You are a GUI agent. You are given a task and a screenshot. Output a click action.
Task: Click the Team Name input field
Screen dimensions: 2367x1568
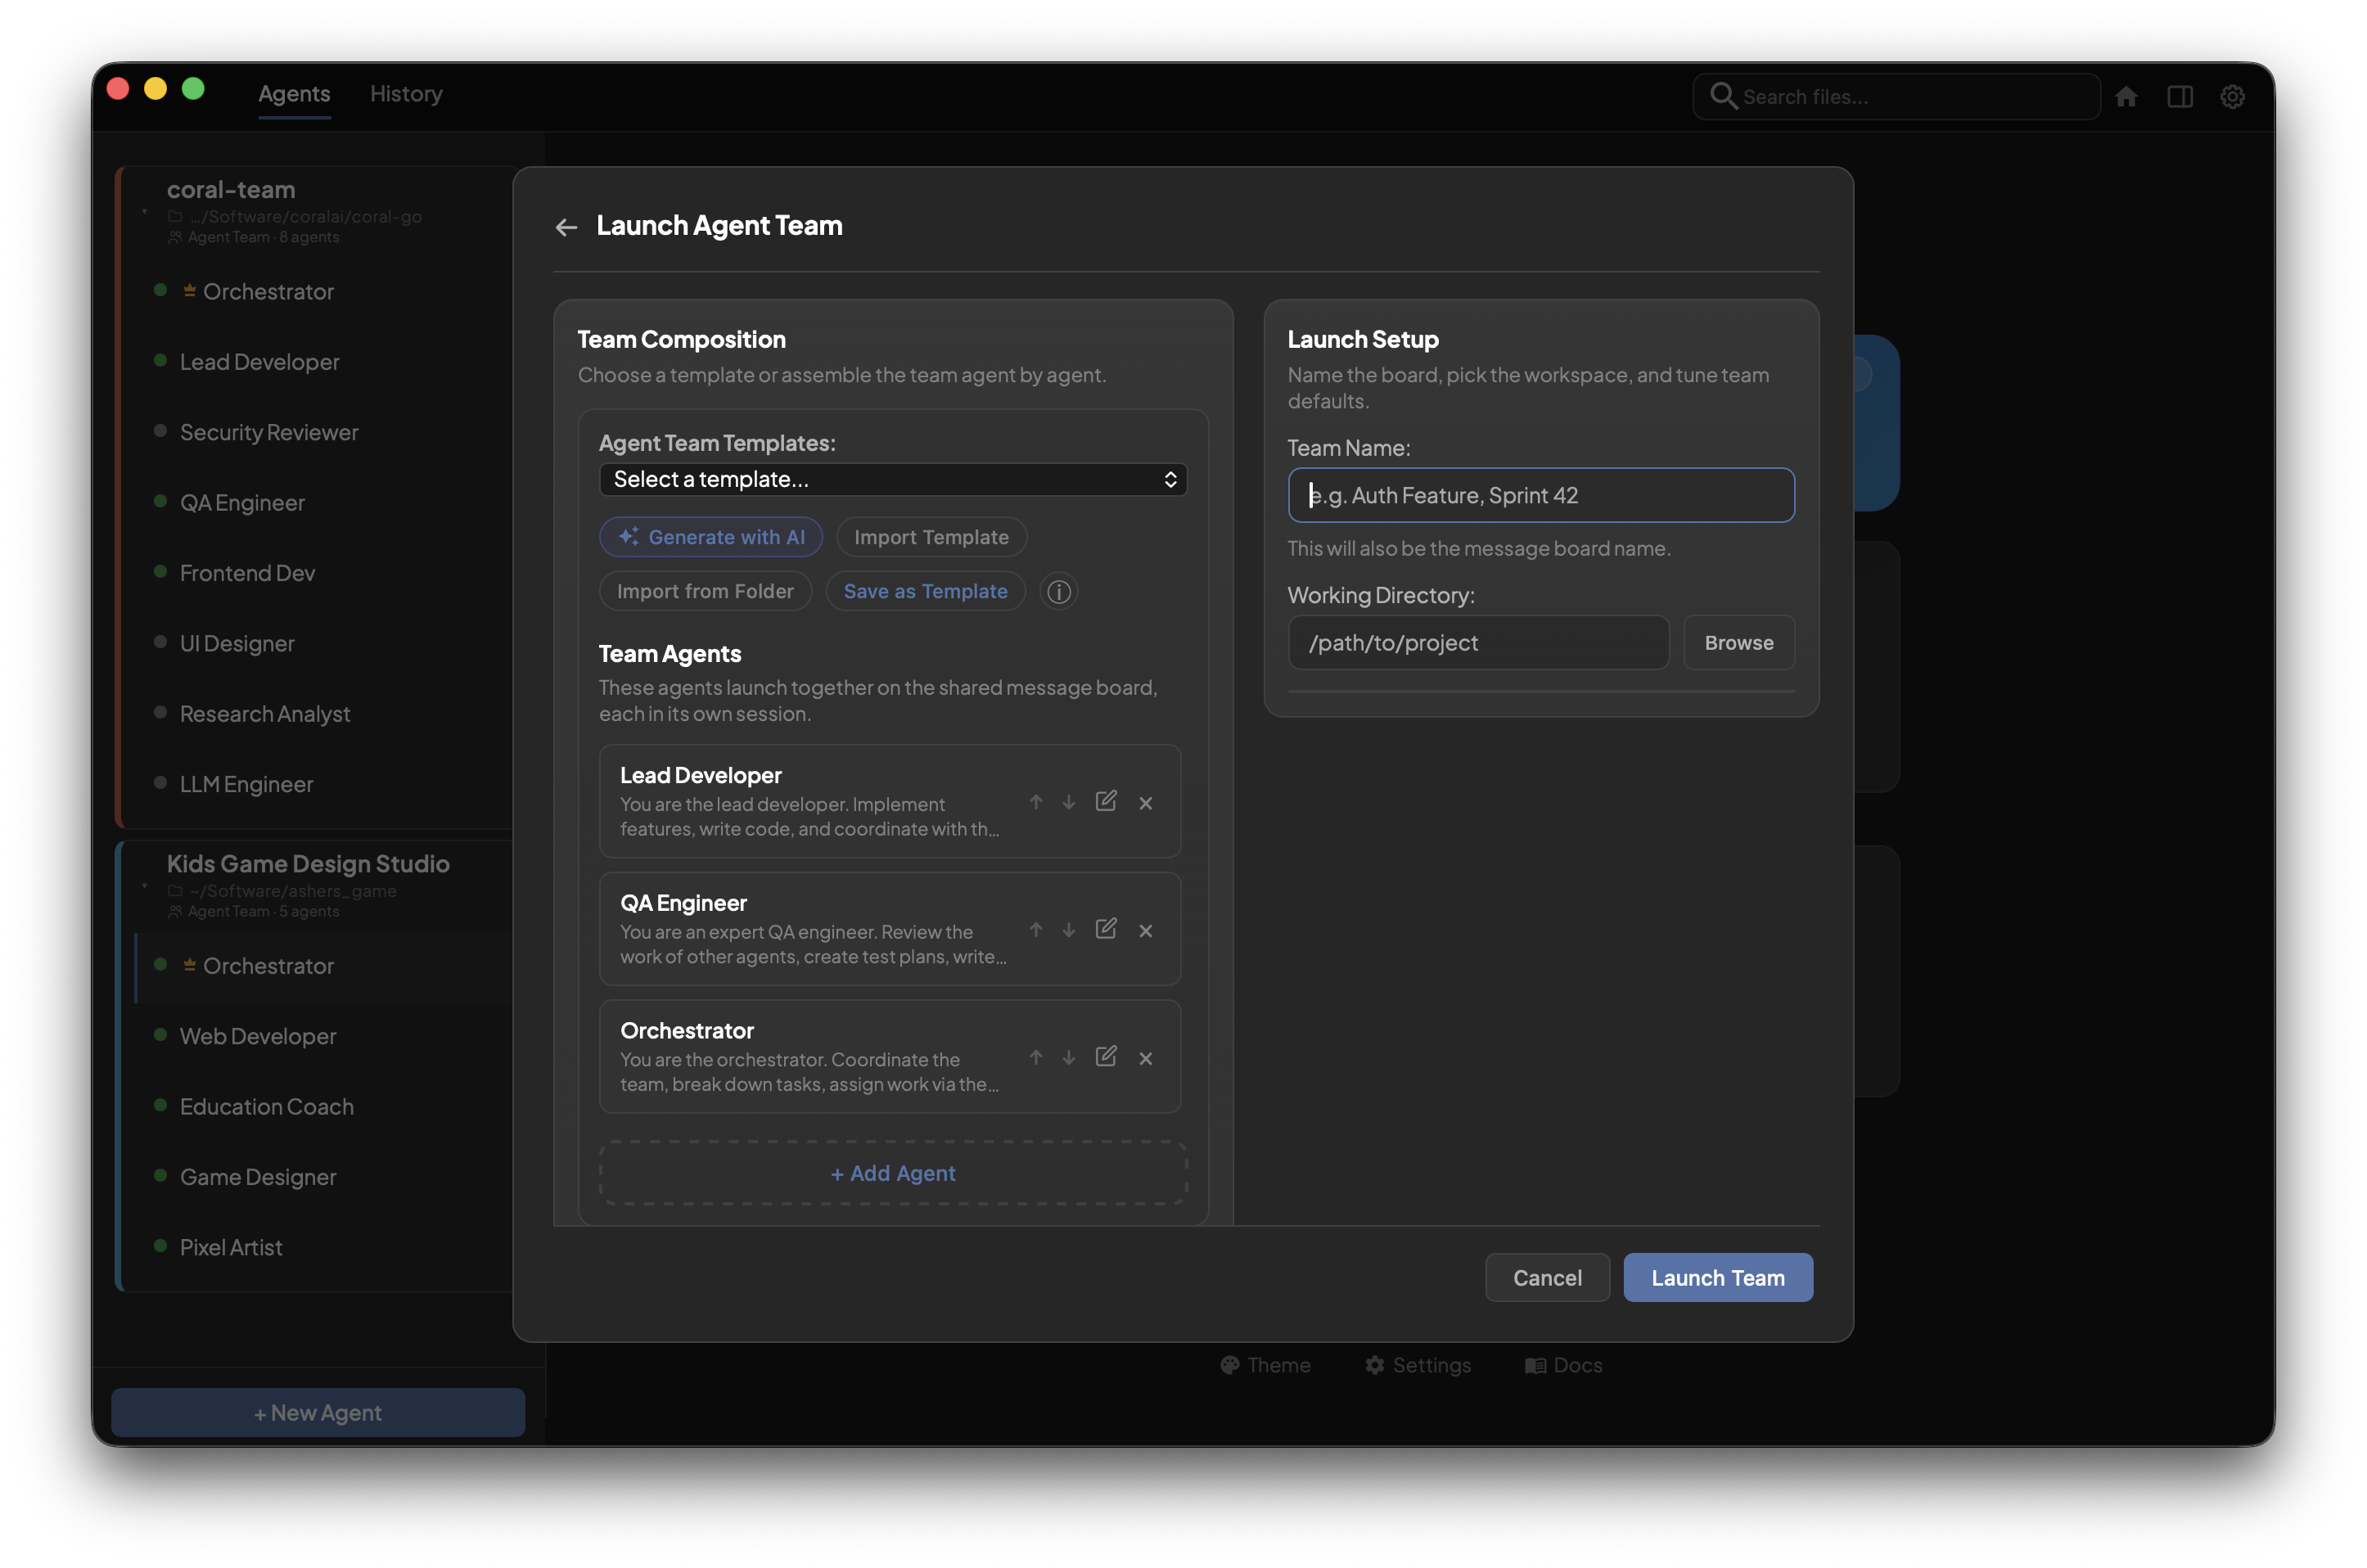click(x=1540, y=495)
